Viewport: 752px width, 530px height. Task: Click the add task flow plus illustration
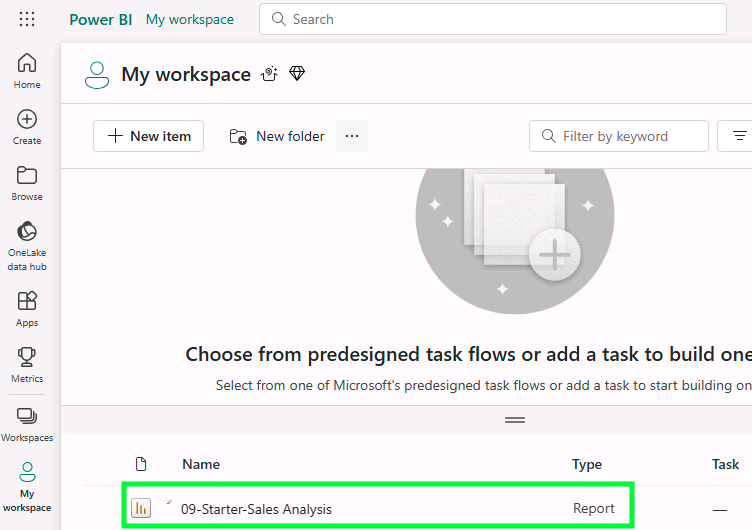point(554,255)
